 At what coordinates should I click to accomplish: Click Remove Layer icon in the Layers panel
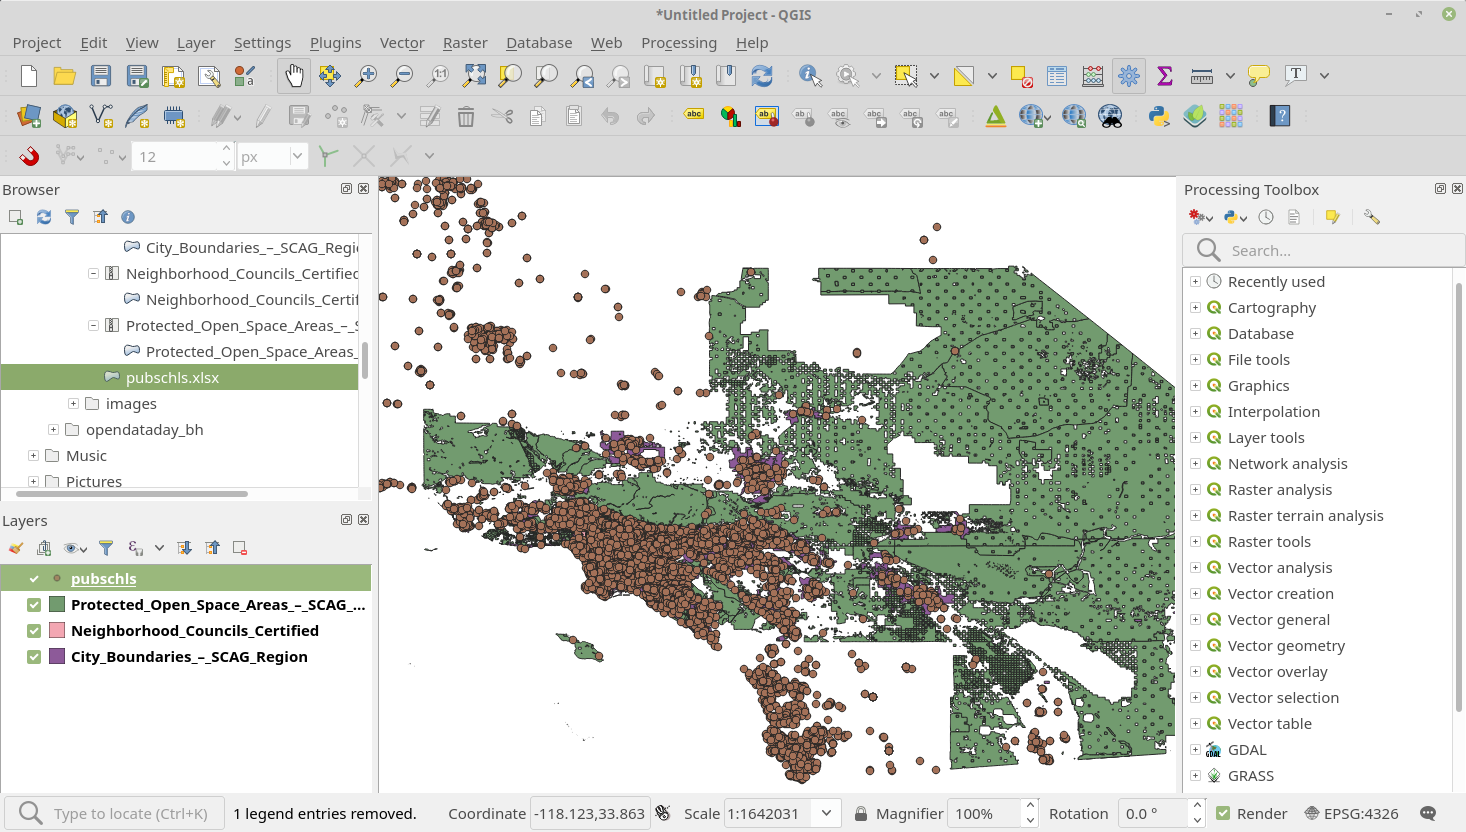pos(240,548)
